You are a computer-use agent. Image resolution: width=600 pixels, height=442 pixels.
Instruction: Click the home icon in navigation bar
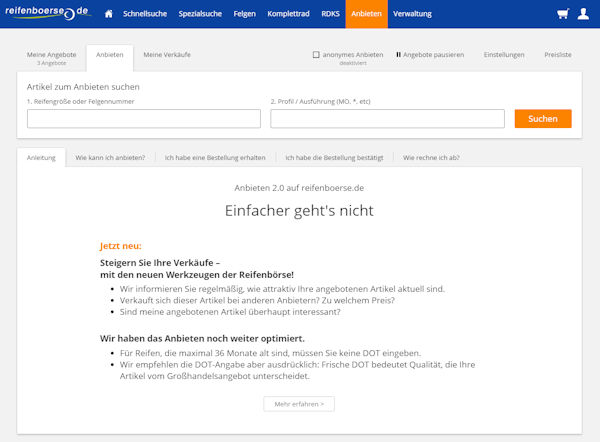click(x=108, y=14)
